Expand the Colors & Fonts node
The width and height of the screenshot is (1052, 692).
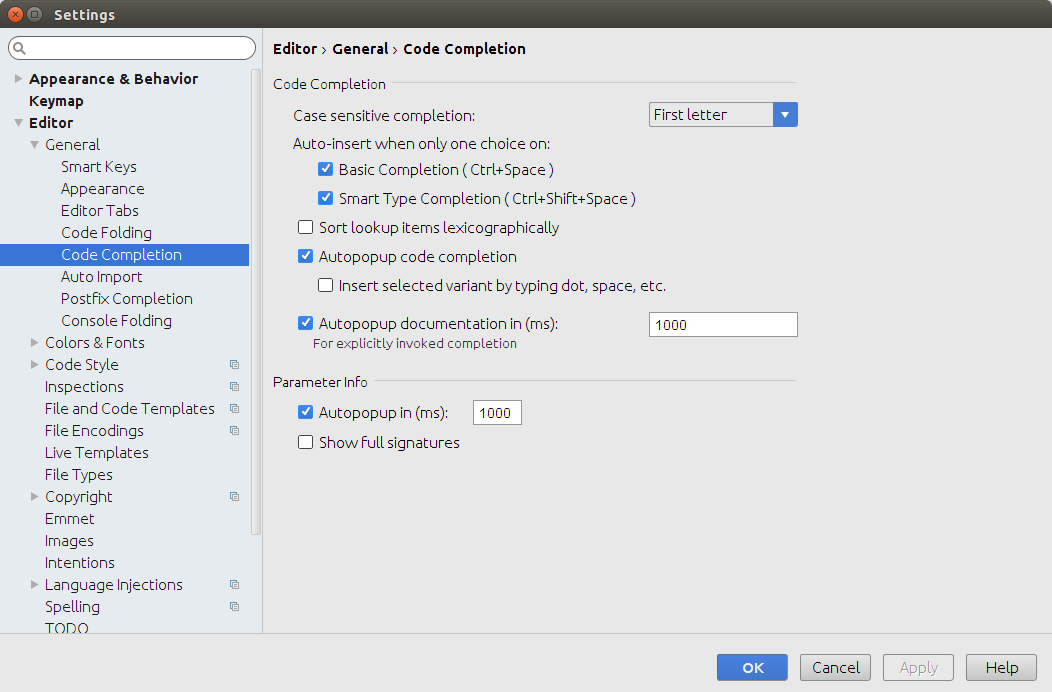[35, 343]
